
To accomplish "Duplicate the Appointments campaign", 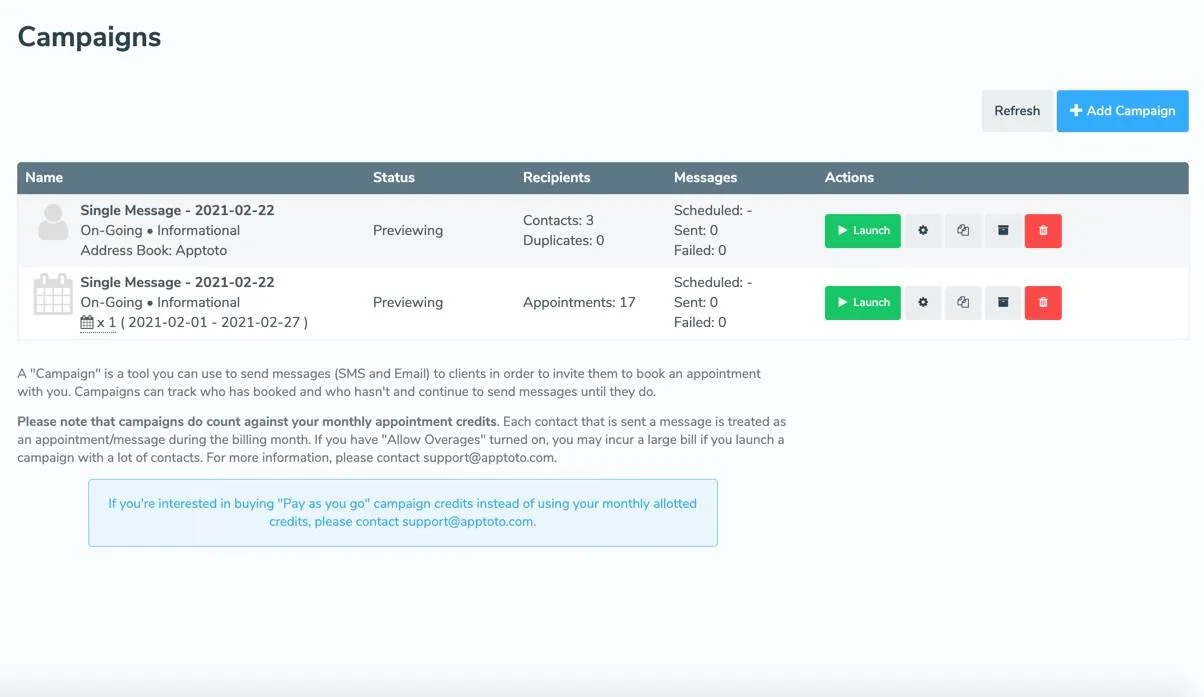I will (x=963, y=302).
